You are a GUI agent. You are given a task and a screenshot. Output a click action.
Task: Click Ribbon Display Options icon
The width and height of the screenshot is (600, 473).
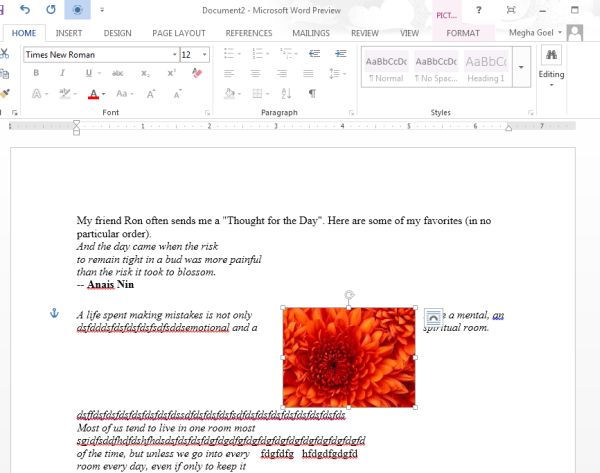coord(511,10)
